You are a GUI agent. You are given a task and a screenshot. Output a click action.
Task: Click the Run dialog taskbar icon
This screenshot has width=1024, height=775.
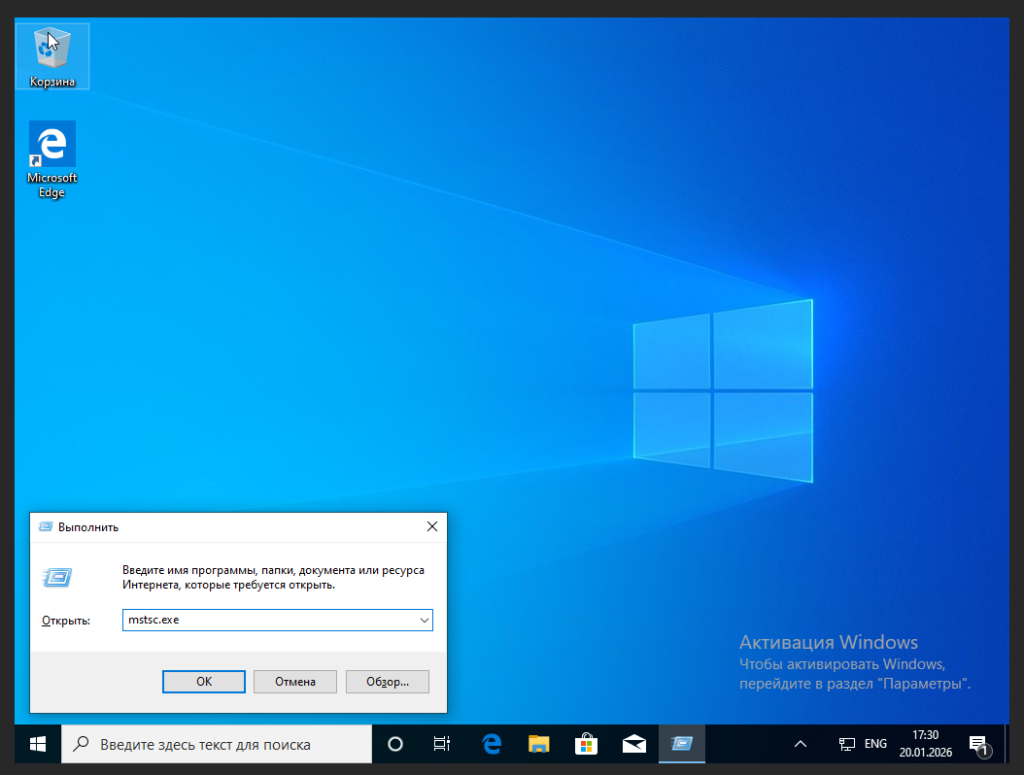point(682,744)
